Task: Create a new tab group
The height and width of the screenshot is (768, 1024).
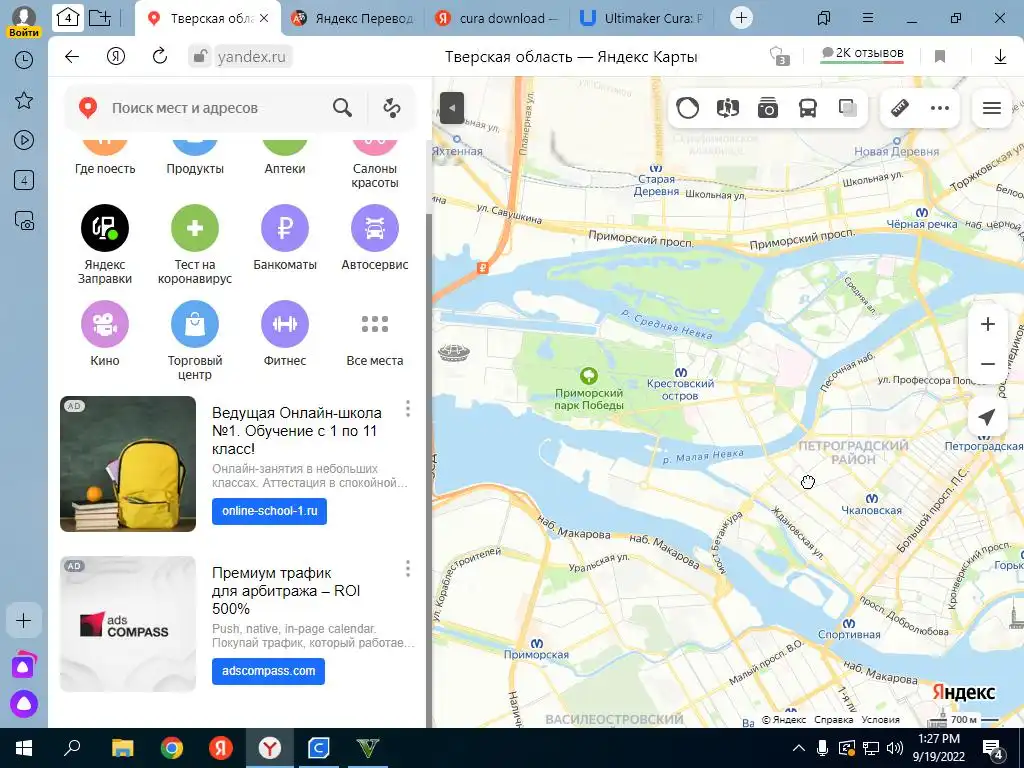Action: (99, 18)
